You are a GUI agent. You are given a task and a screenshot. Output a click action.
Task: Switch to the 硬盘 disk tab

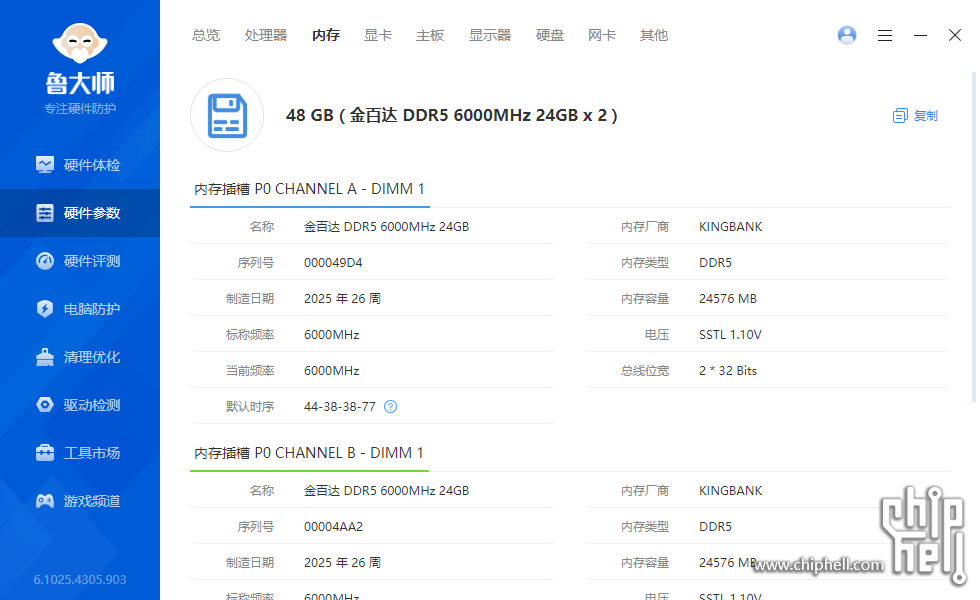[549, 35]
